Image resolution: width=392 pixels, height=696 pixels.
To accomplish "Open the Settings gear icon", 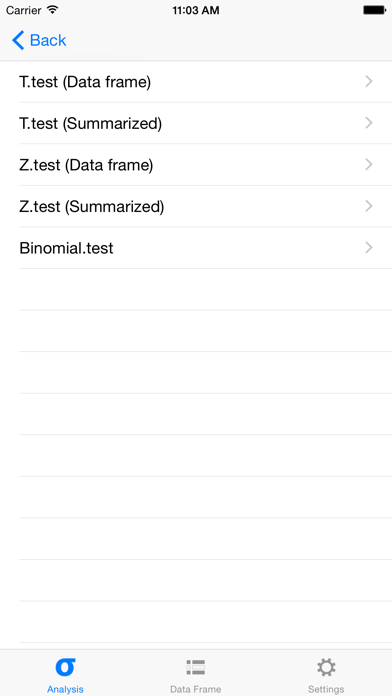I will pyautogui.click(x=326, y=667).
